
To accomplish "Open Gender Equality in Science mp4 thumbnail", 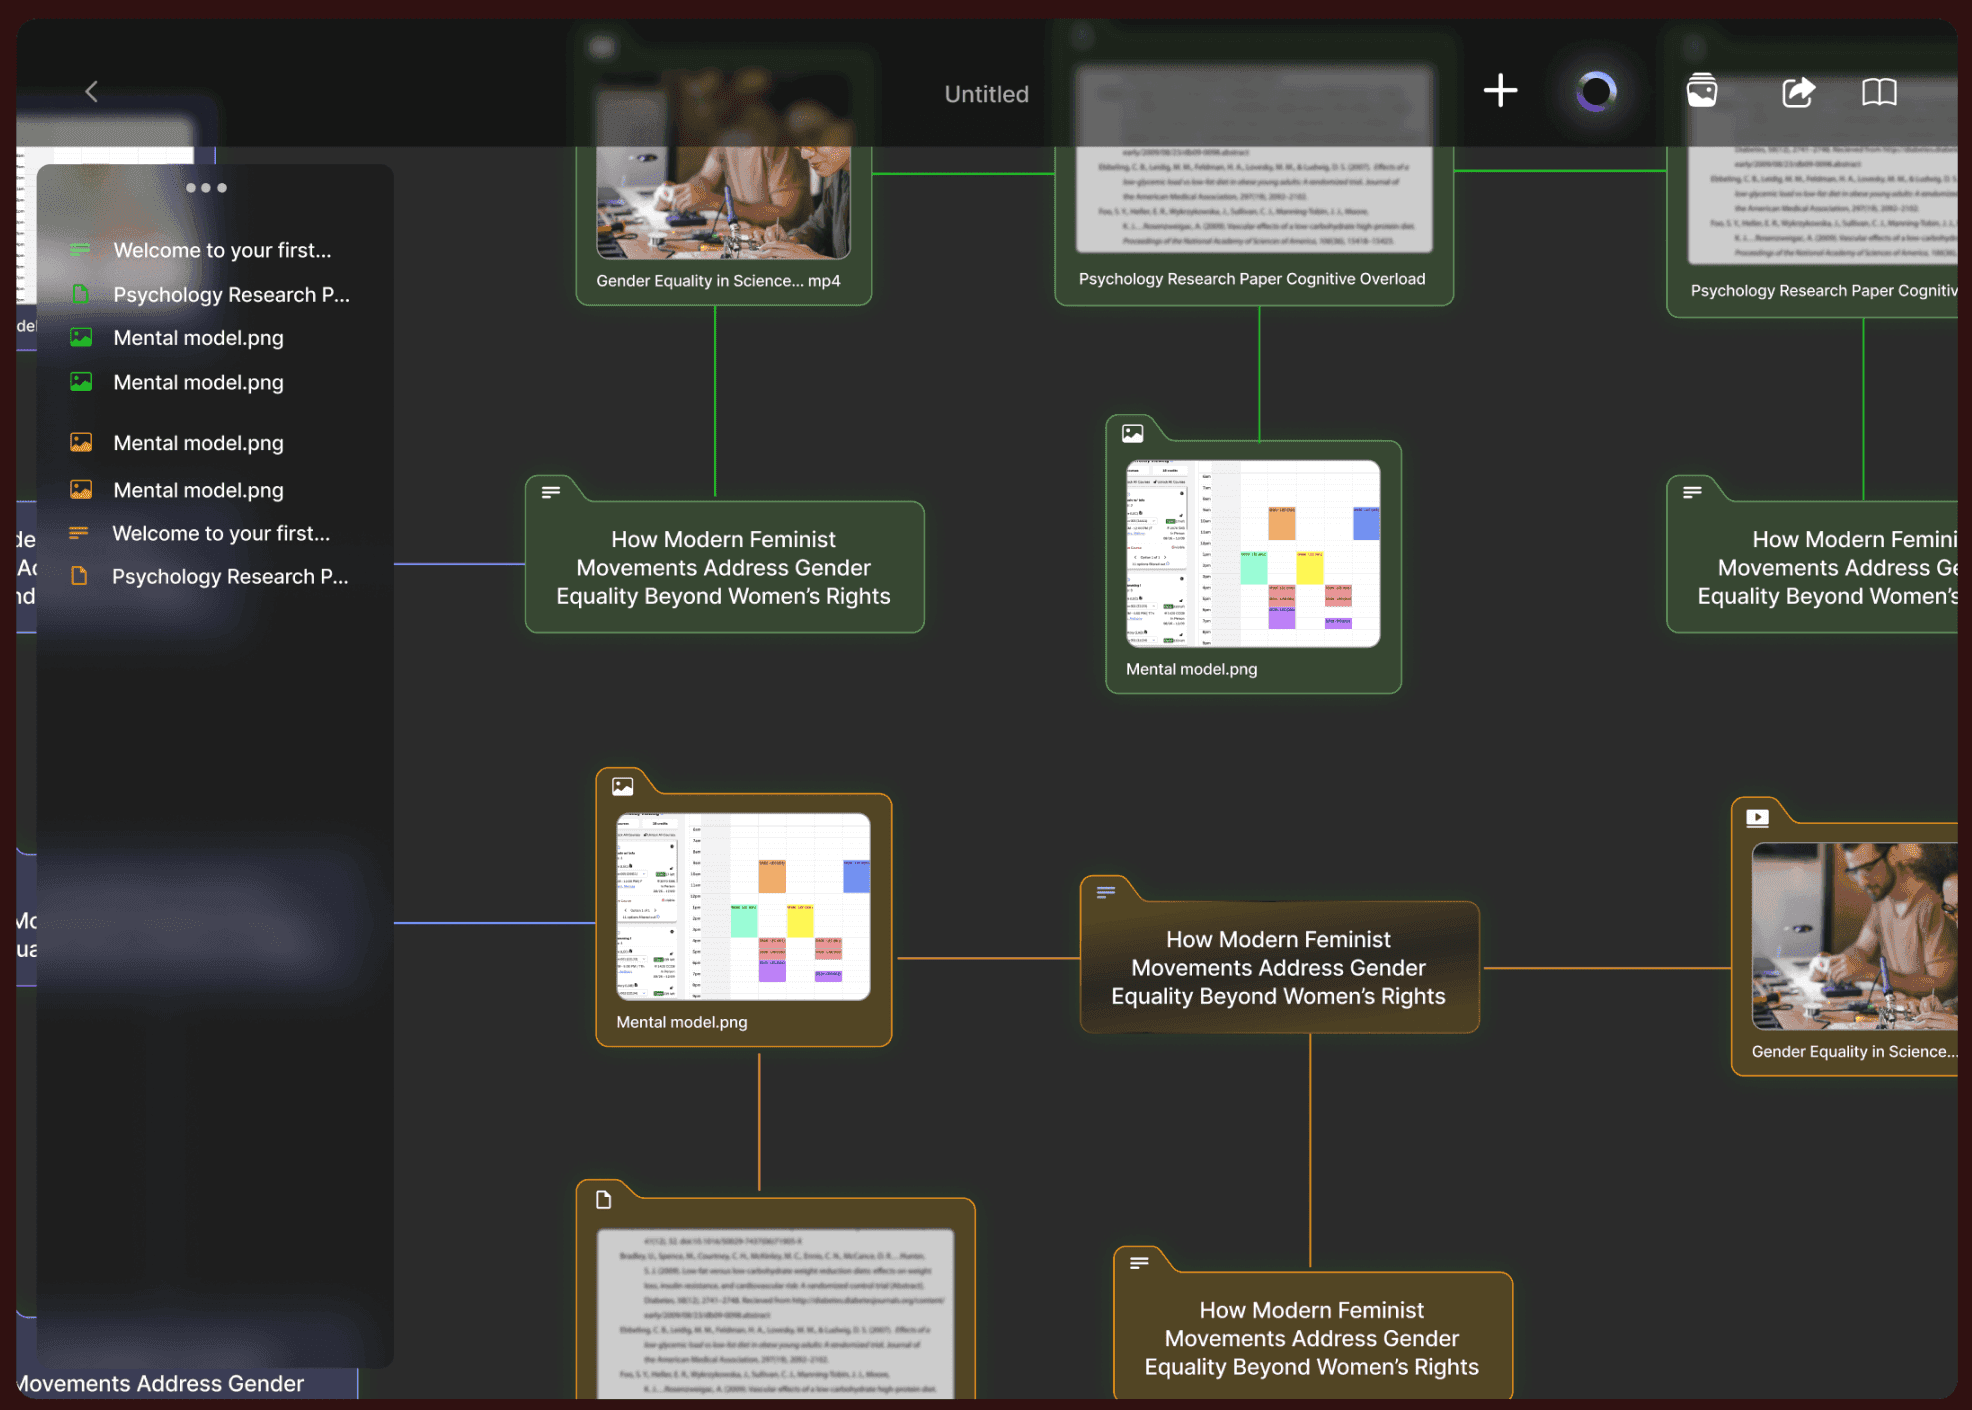I will pyautogui.click(x=723, y=200).
